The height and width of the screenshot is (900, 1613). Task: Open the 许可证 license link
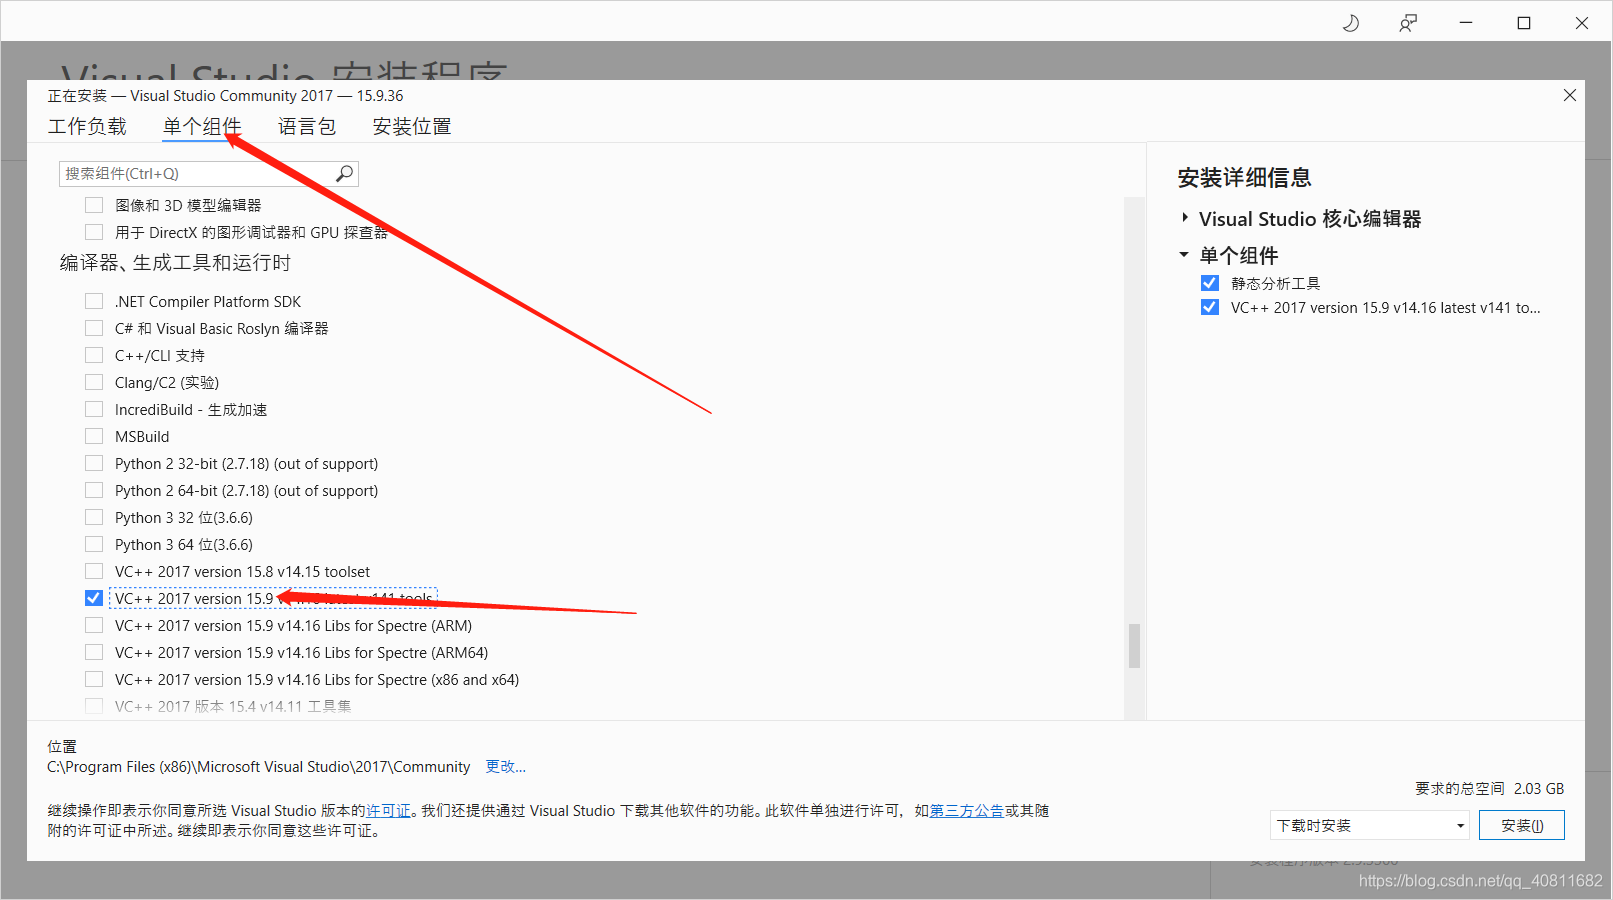388,810
